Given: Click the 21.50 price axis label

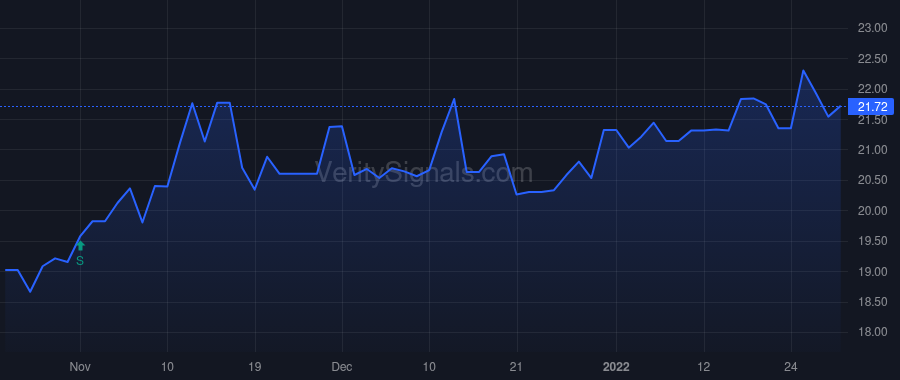Looking at the screenshot, I should point(871,119).
